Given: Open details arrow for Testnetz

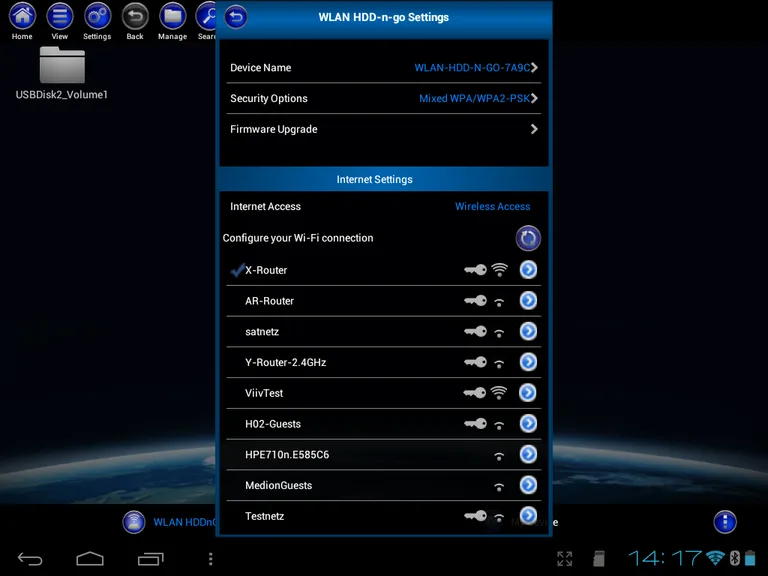Looking at the screenshot, I should pos(528,515).
